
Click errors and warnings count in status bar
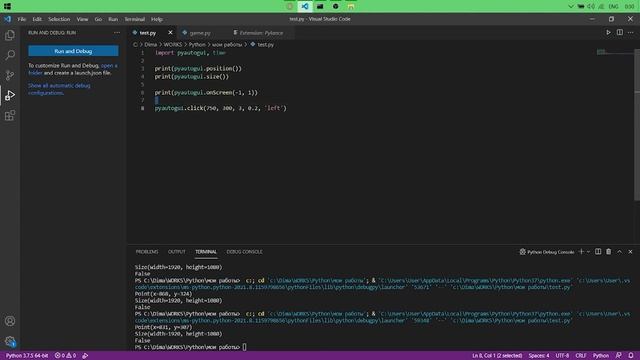point(65,356)
